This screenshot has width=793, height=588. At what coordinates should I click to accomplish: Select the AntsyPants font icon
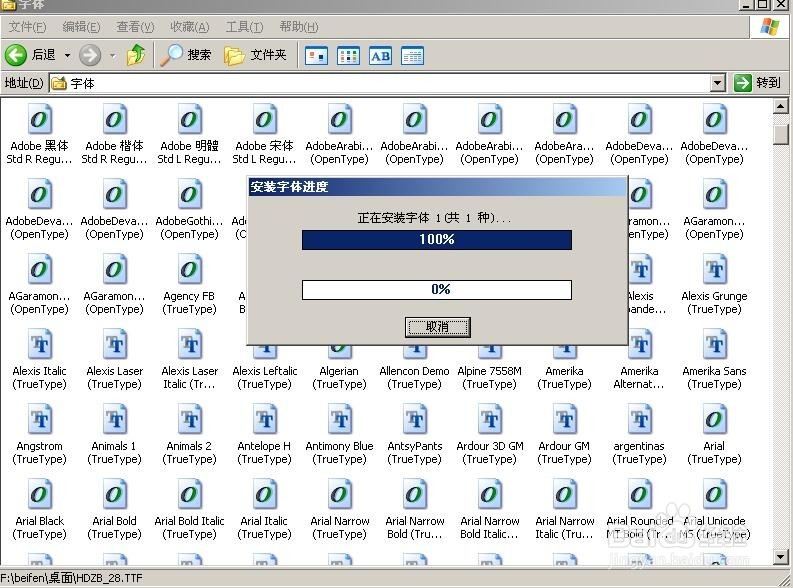(415, 419)
